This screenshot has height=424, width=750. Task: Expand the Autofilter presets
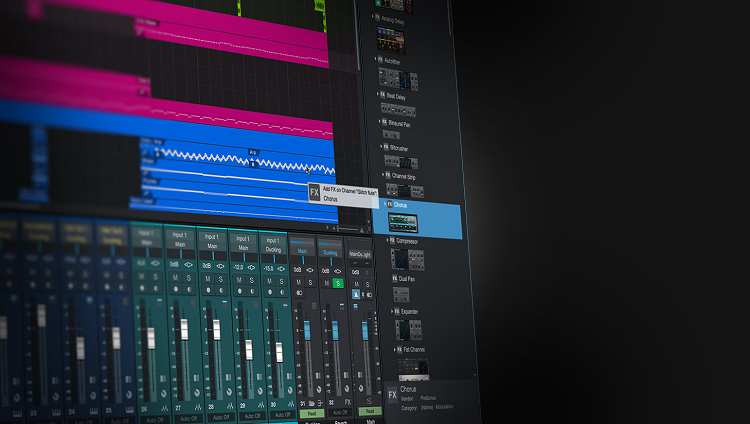[375, 59]
